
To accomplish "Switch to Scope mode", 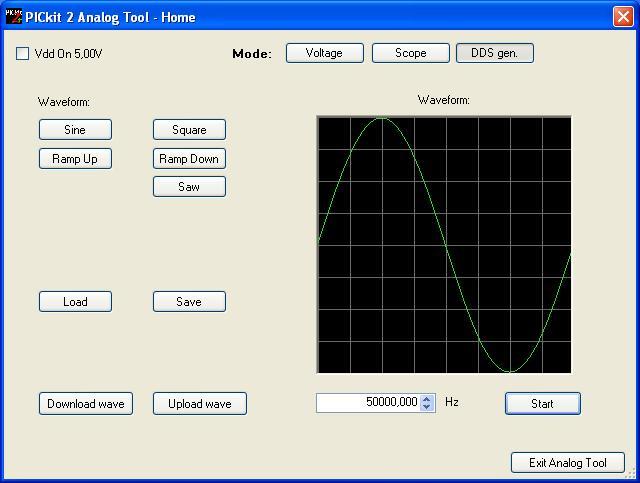I will tap(411, 53).
